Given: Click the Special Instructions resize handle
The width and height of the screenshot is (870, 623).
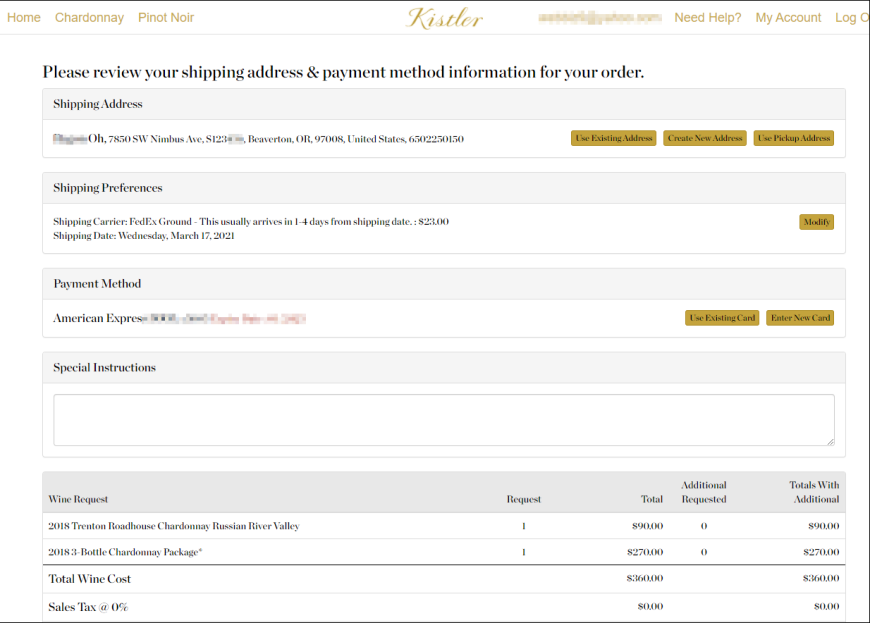Looking at the screenshot, I should coord(831,442).
